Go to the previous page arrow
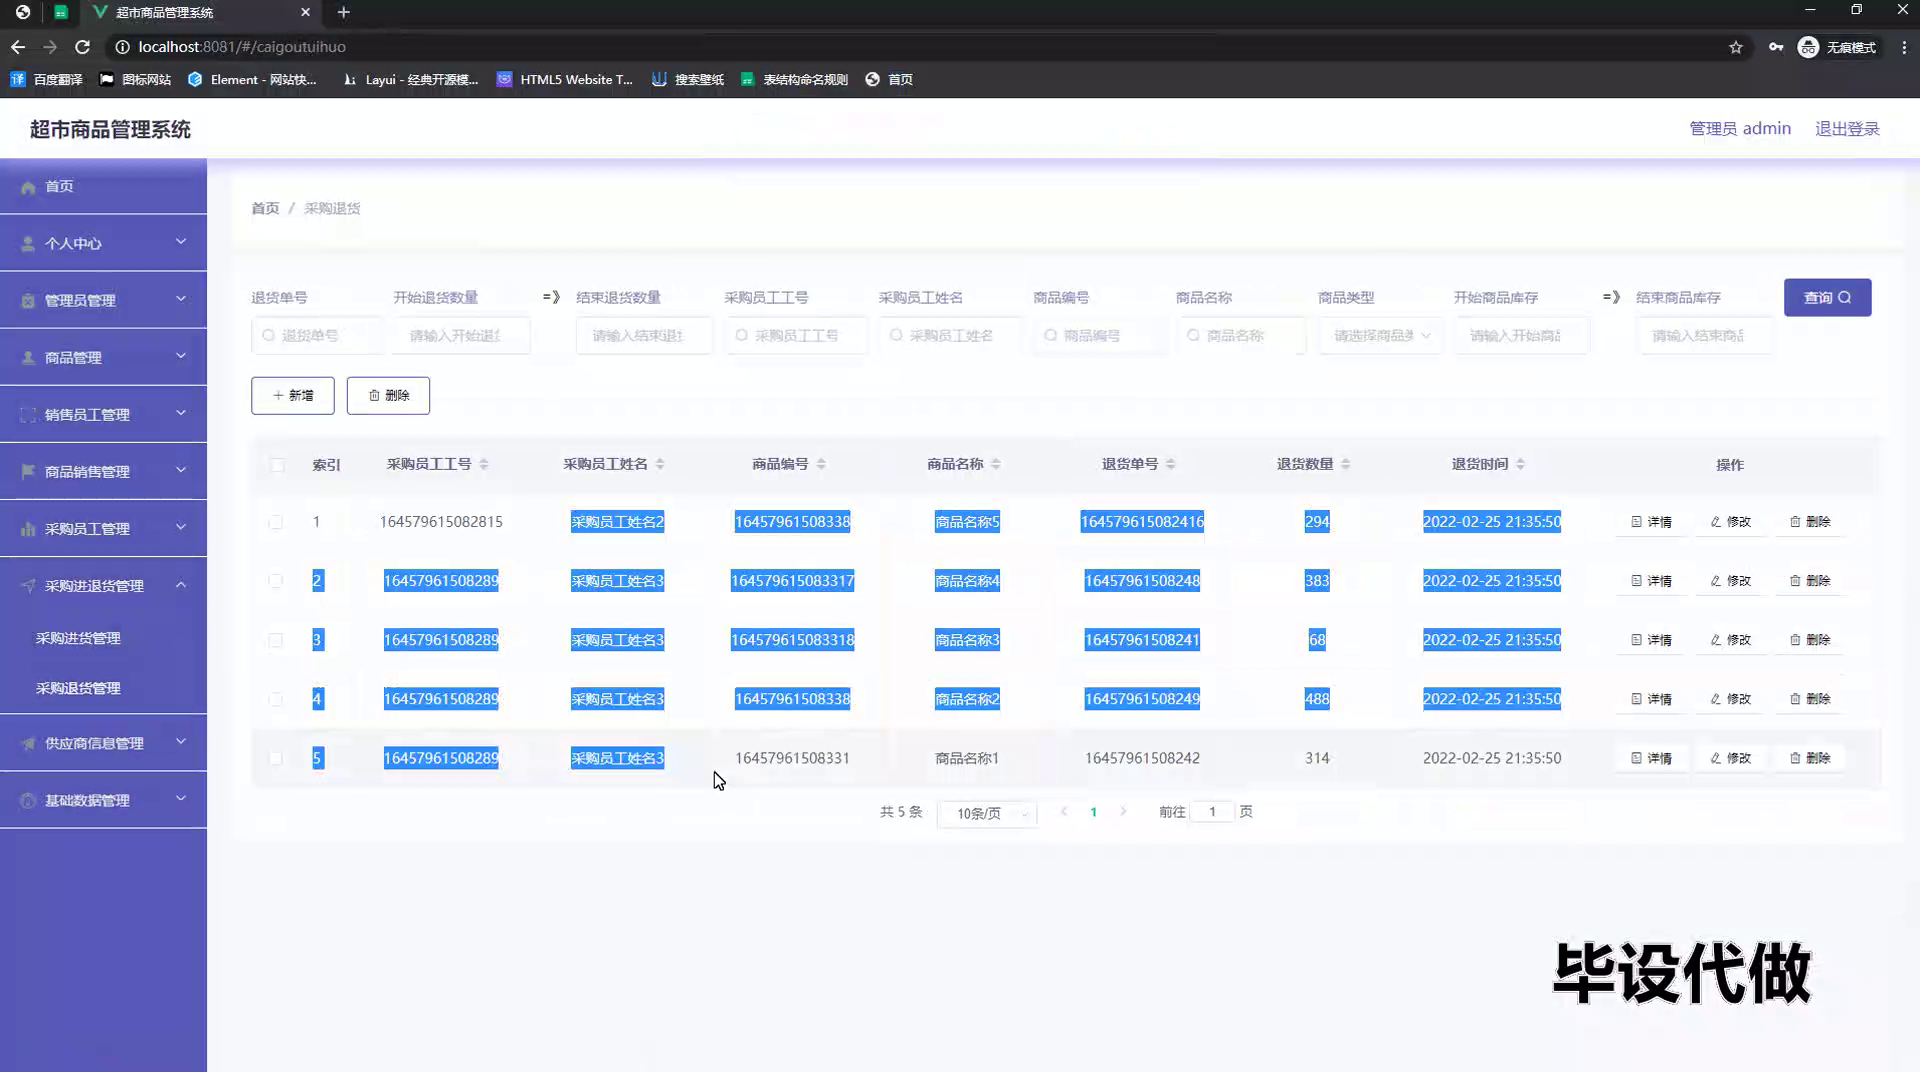The width and height of the screenshot is (1920, 1072). pos(1064,812)
